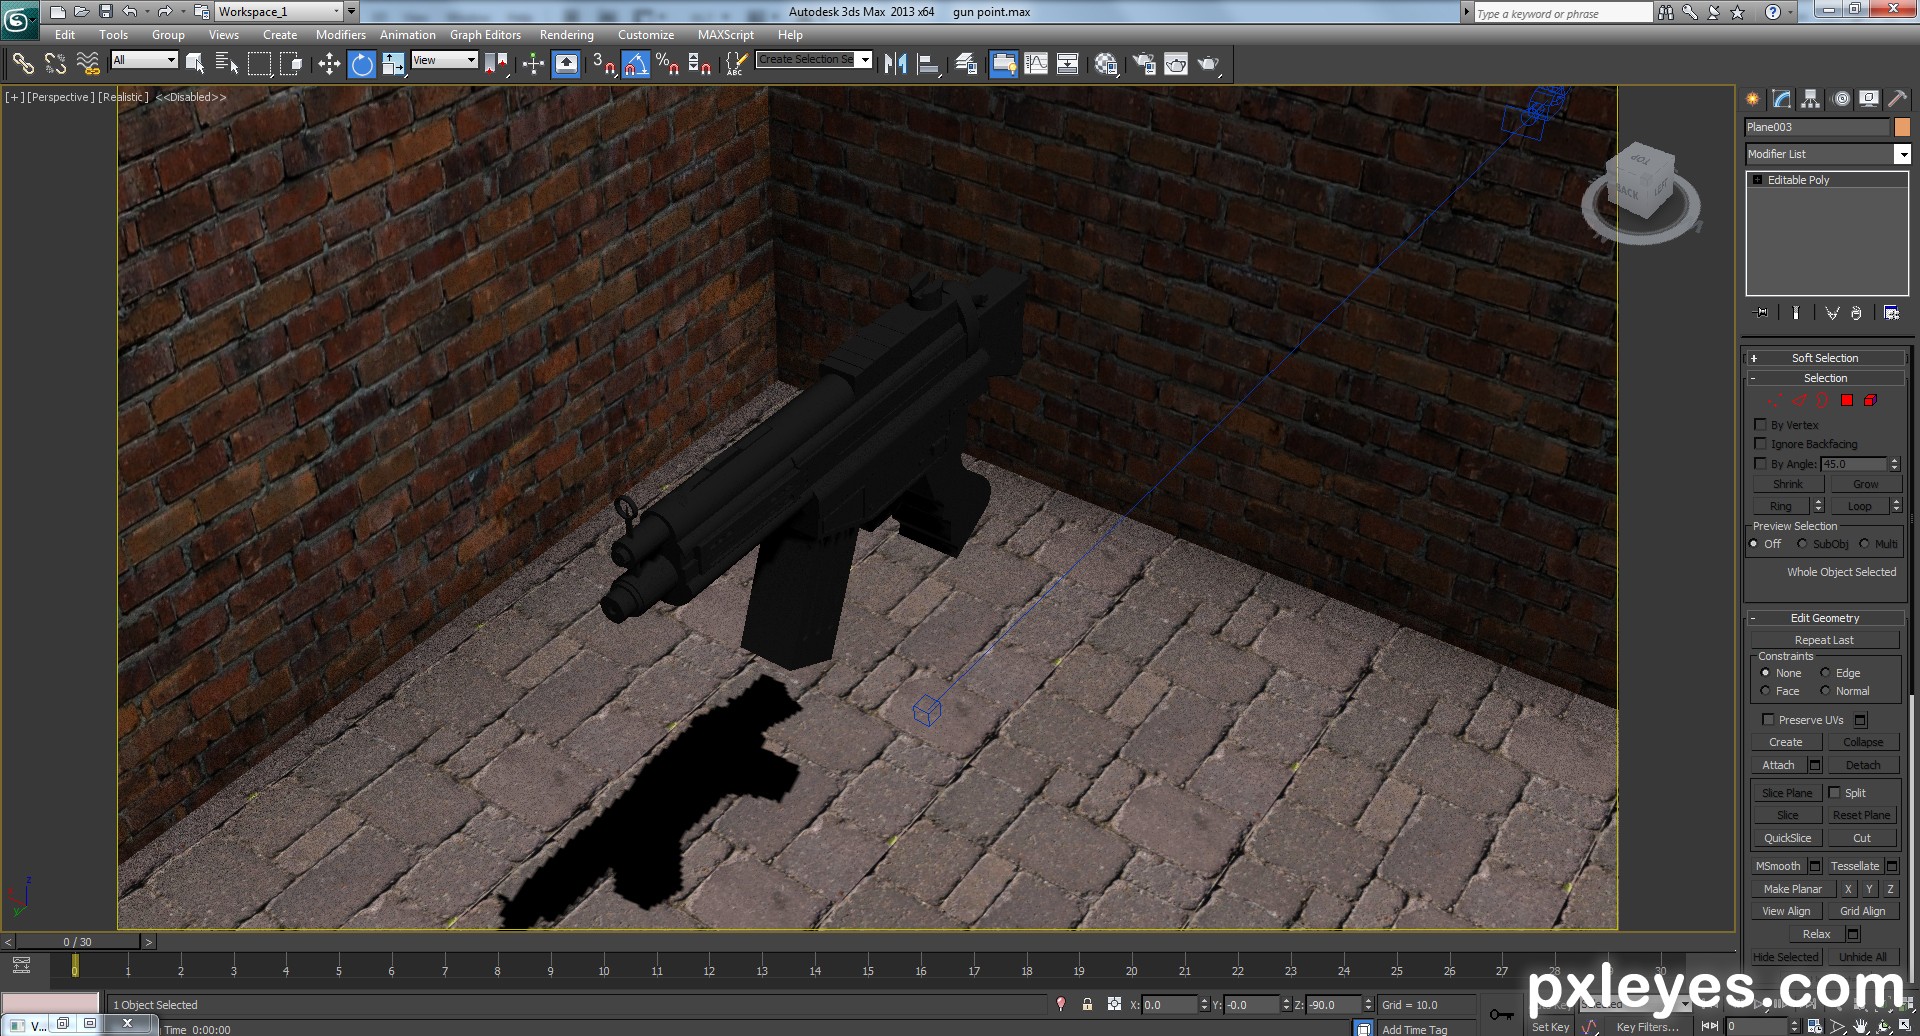Open the Rendering menu
Screen dimensions: 1920x1036
coord(566,35)
